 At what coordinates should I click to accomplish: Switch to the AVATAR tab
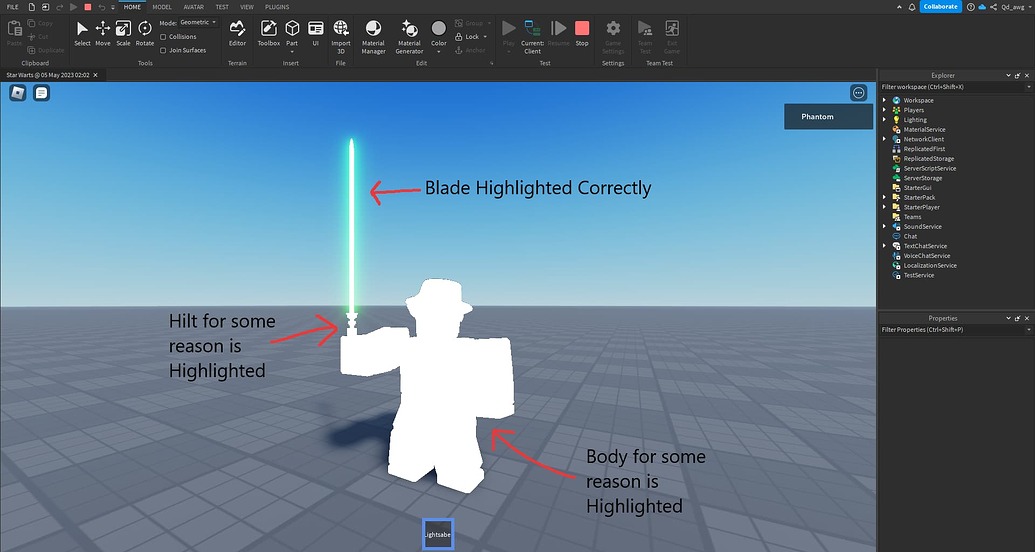(193, 7)
